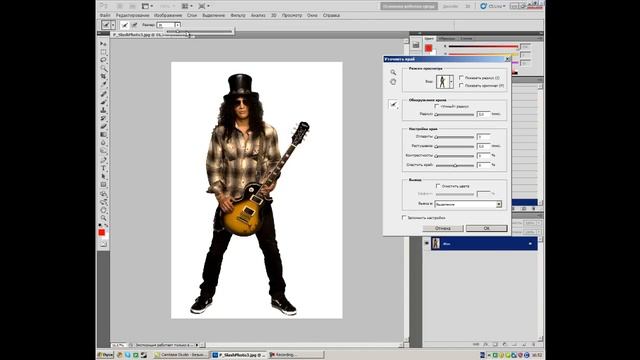Open the Справка menu
640x360 pixels.
(x=331, y=15)
